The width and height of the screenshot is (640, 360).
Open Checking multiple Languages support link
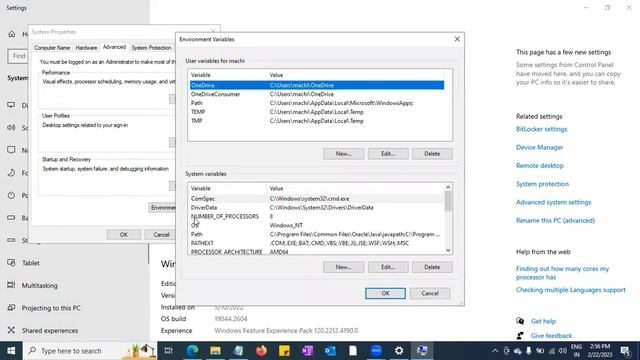click(x=570, y=290)
